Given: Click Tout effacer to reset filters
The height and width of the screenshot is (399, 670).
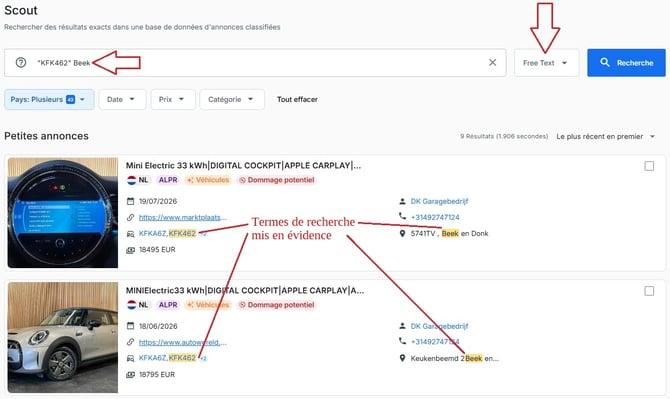Looking at the screenshot, I should (x=297, y=99).
